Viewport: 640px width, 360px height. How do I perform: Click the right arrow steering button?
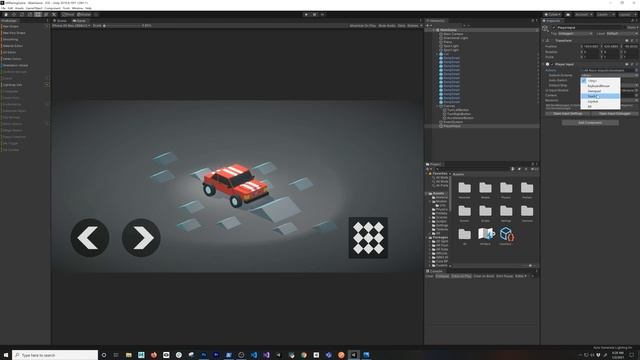(x=141, y=238)
